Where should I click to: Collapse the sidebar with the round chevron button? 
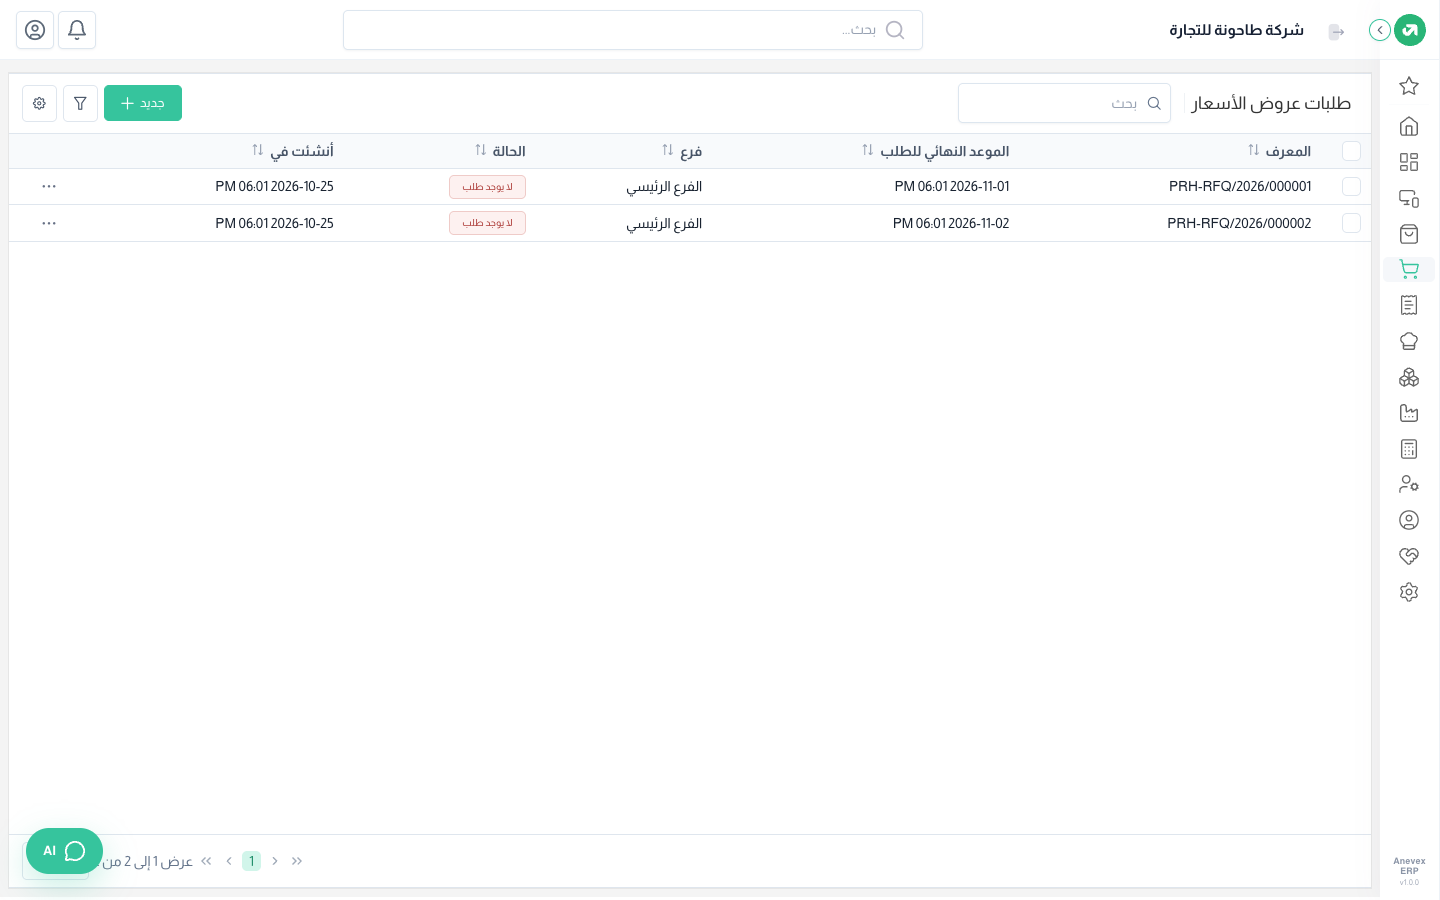[1380, 30]
